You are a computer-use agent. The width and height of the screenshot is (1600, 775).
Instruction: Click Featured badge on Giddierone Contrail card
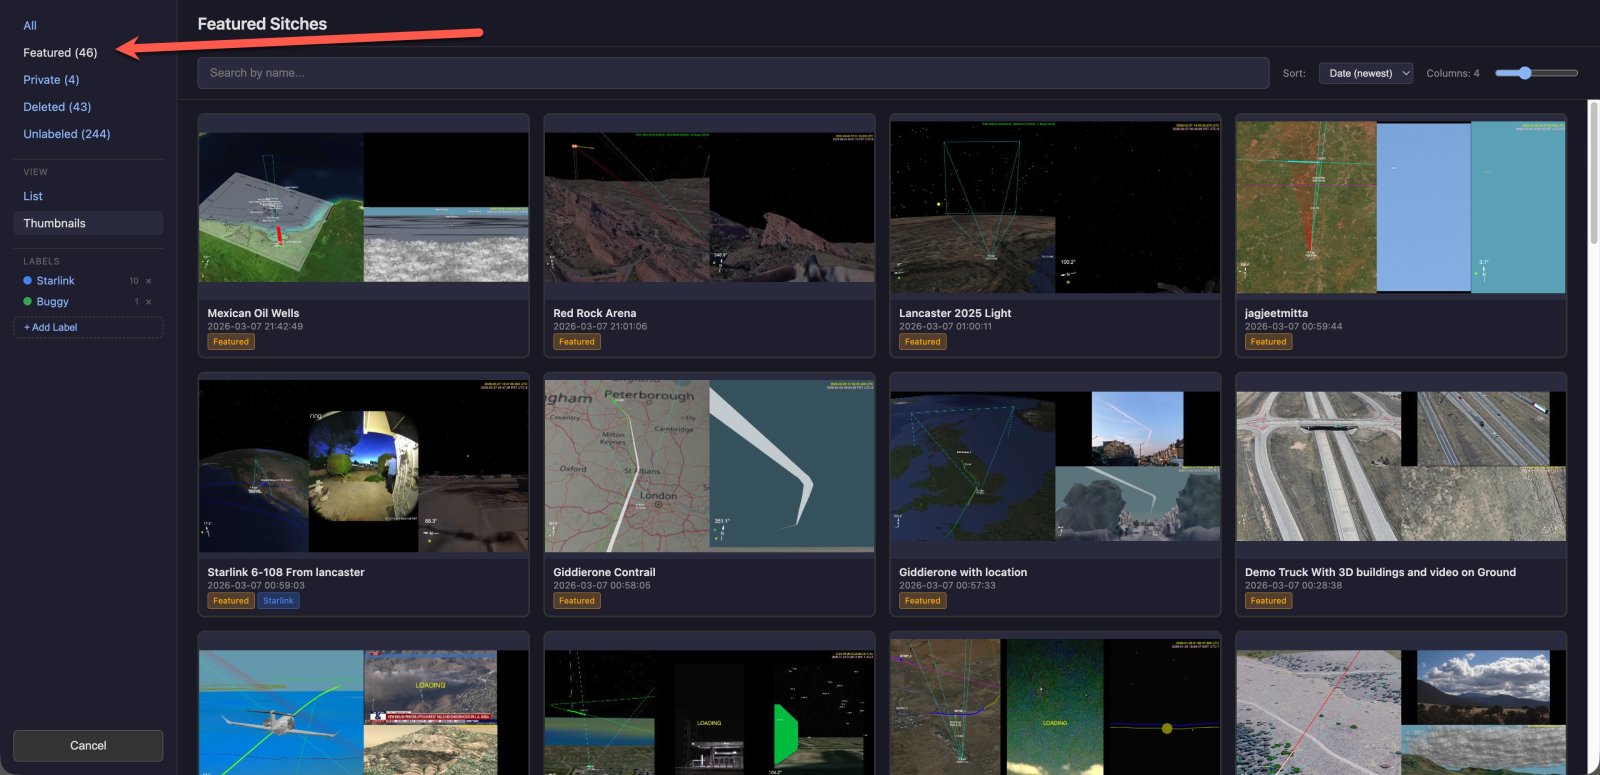(577, 601)
